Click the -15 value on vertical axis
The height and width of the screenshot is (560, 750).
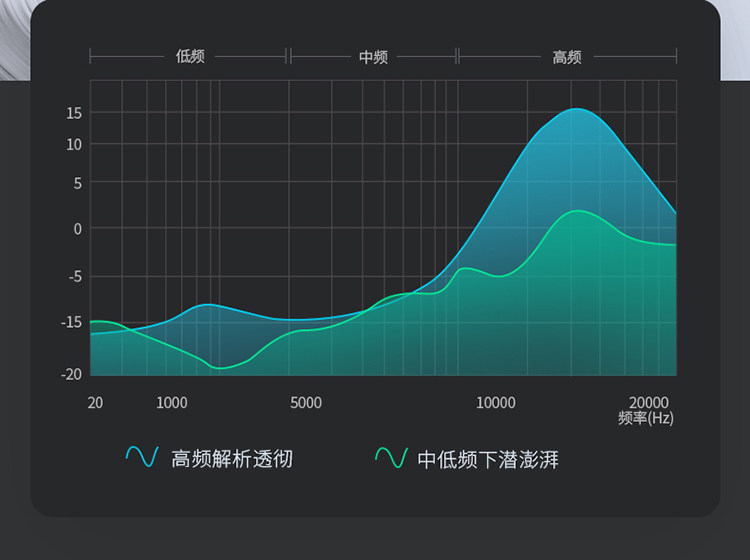72,322
